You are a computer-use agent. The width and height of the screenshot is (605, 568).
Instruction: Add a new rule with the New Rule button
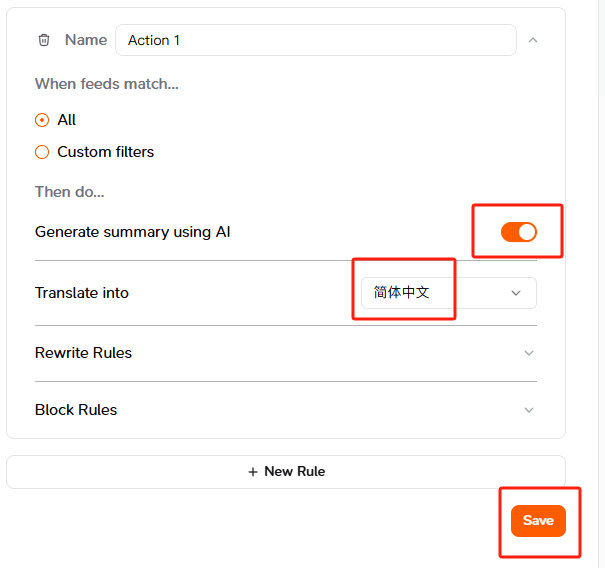286,472
